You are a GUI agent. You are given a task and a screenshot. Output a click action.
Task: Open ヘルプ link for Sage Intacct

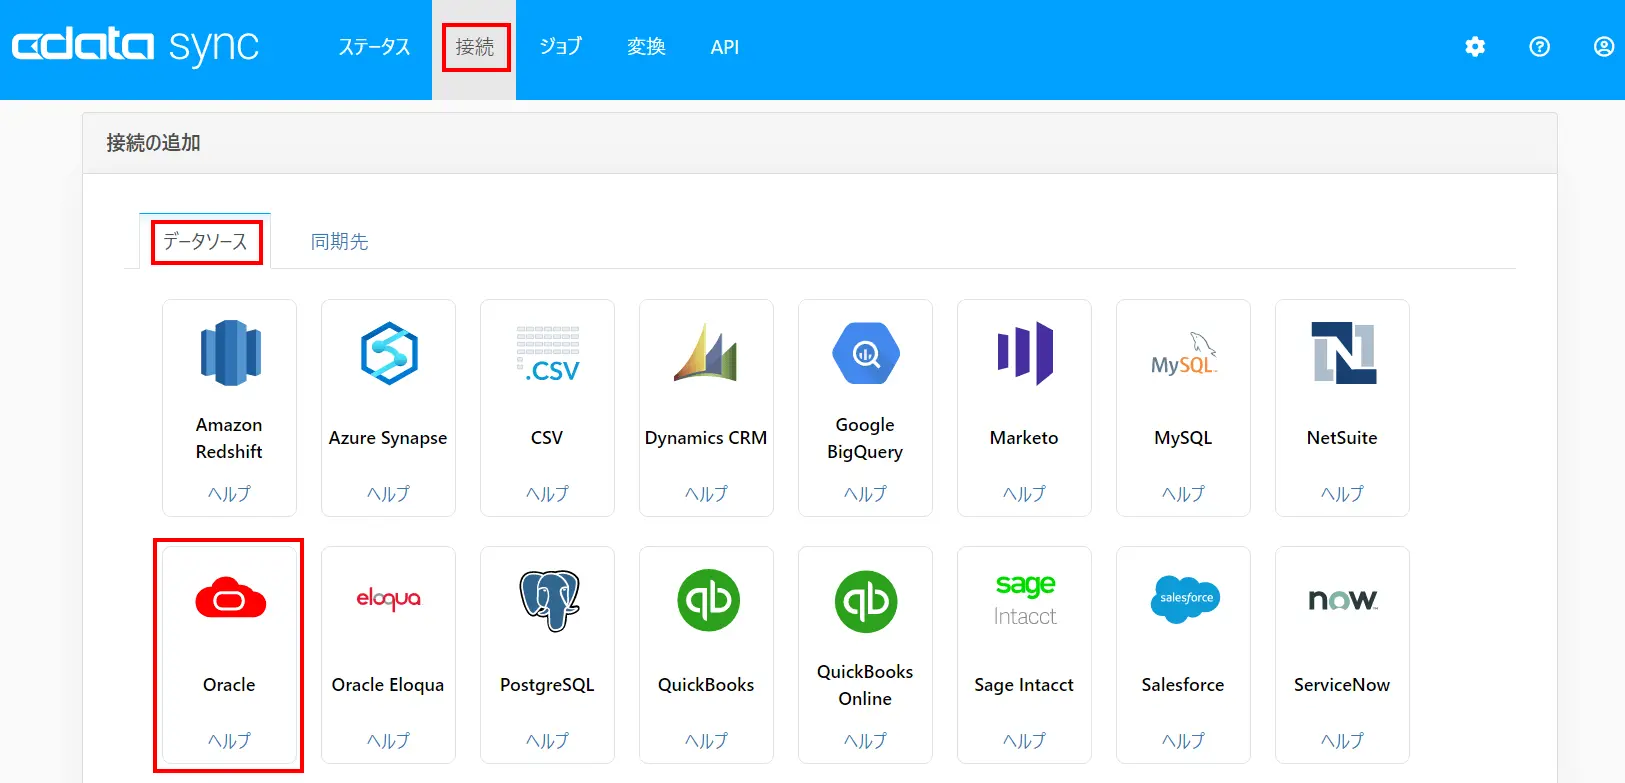[x=1024, y=741]
